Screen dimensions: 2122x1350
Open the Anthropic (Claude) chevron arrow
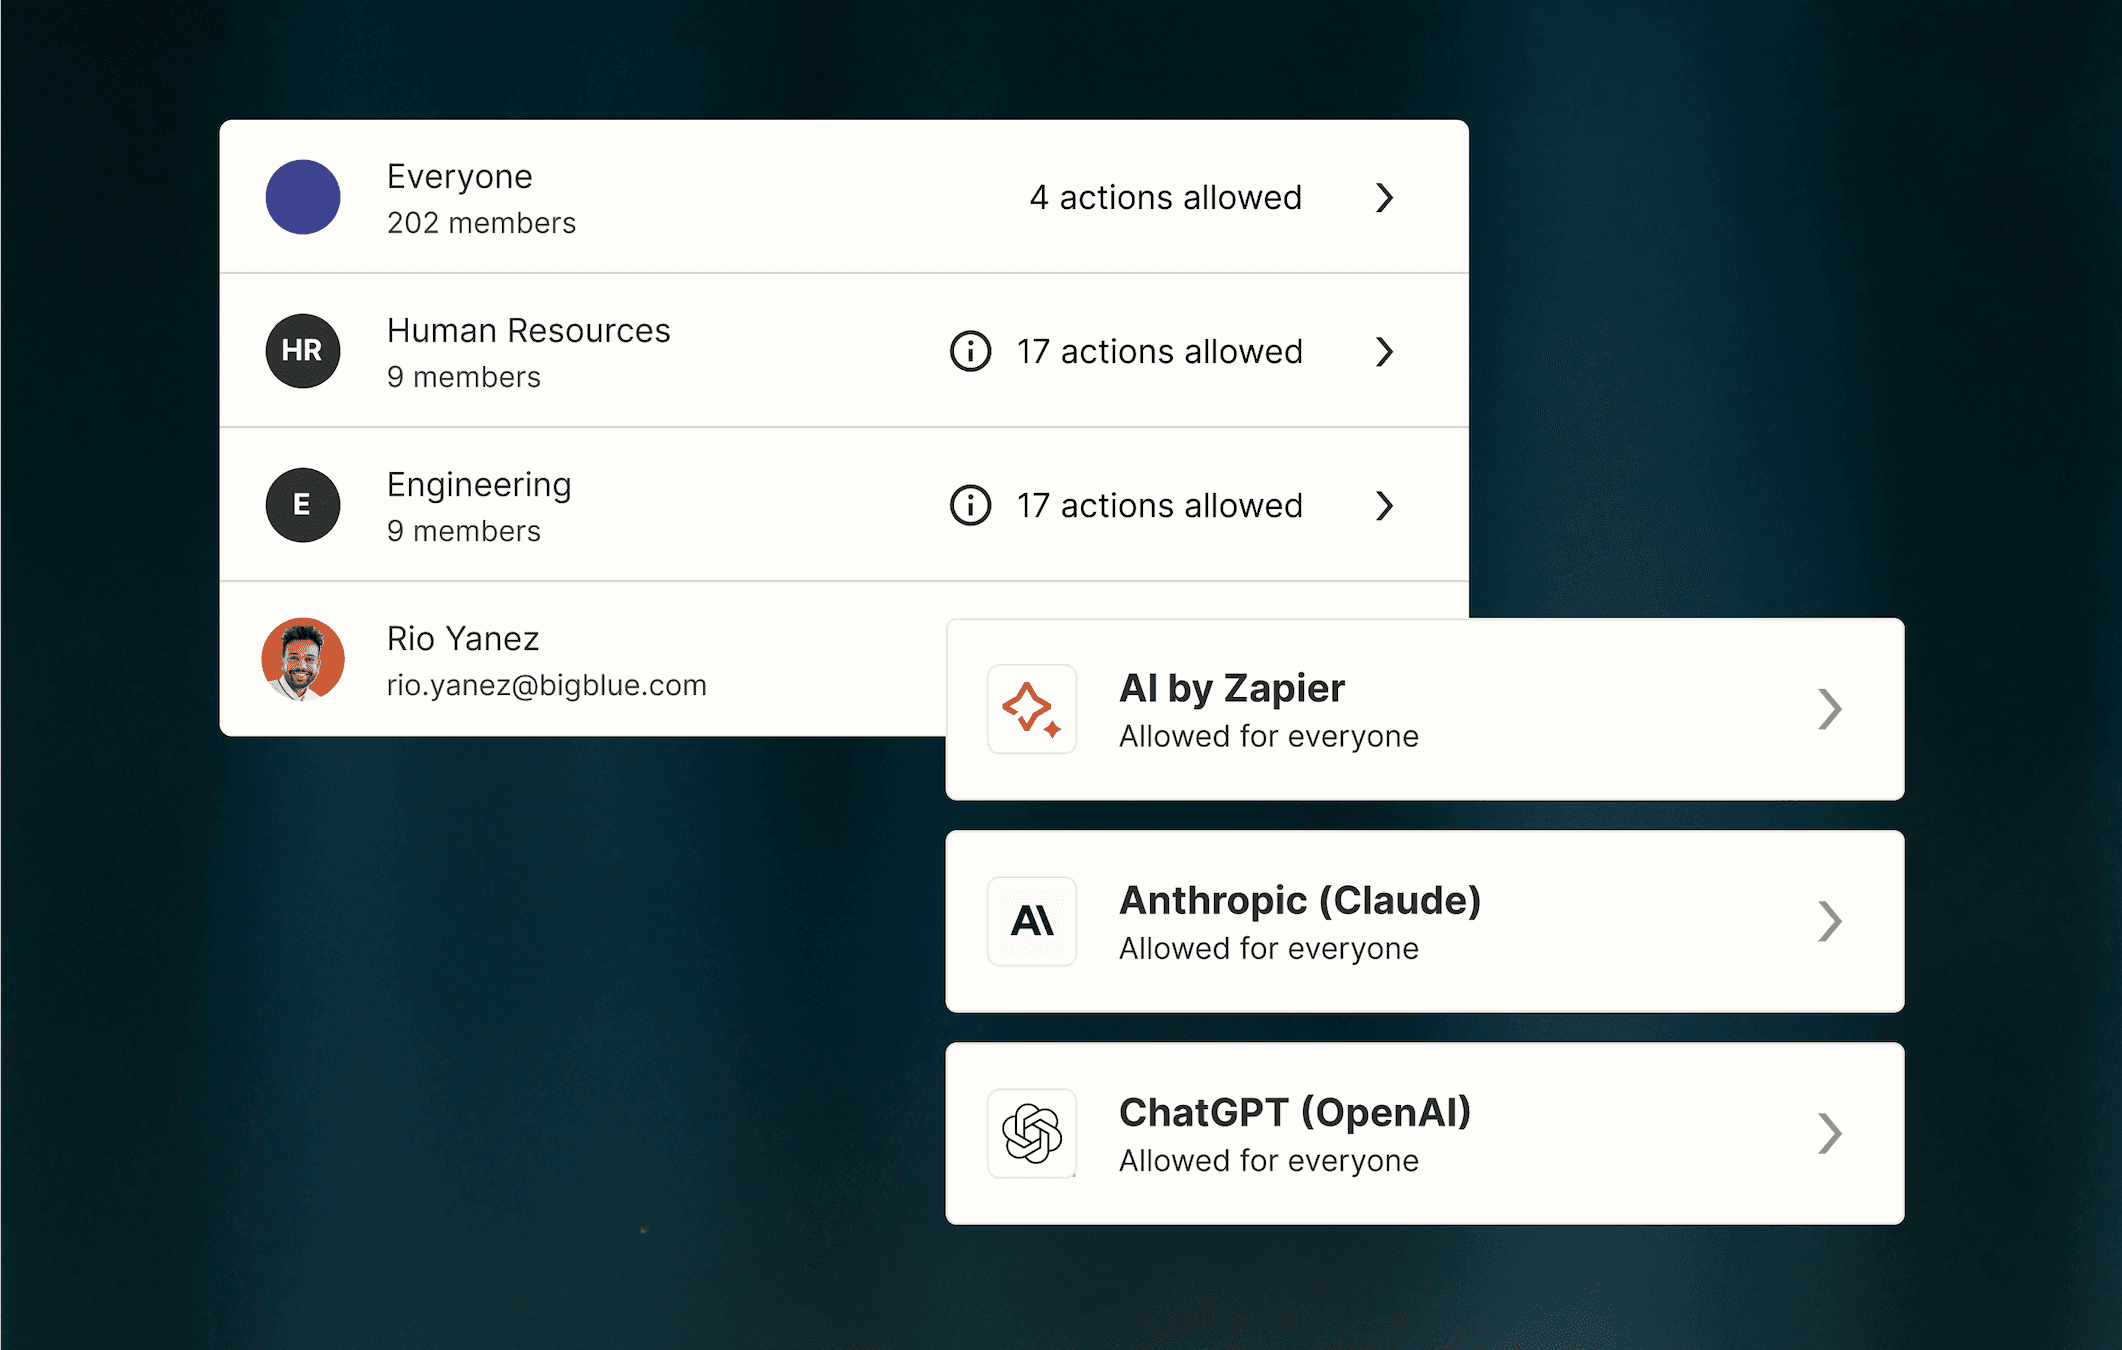click(1829, 921)
